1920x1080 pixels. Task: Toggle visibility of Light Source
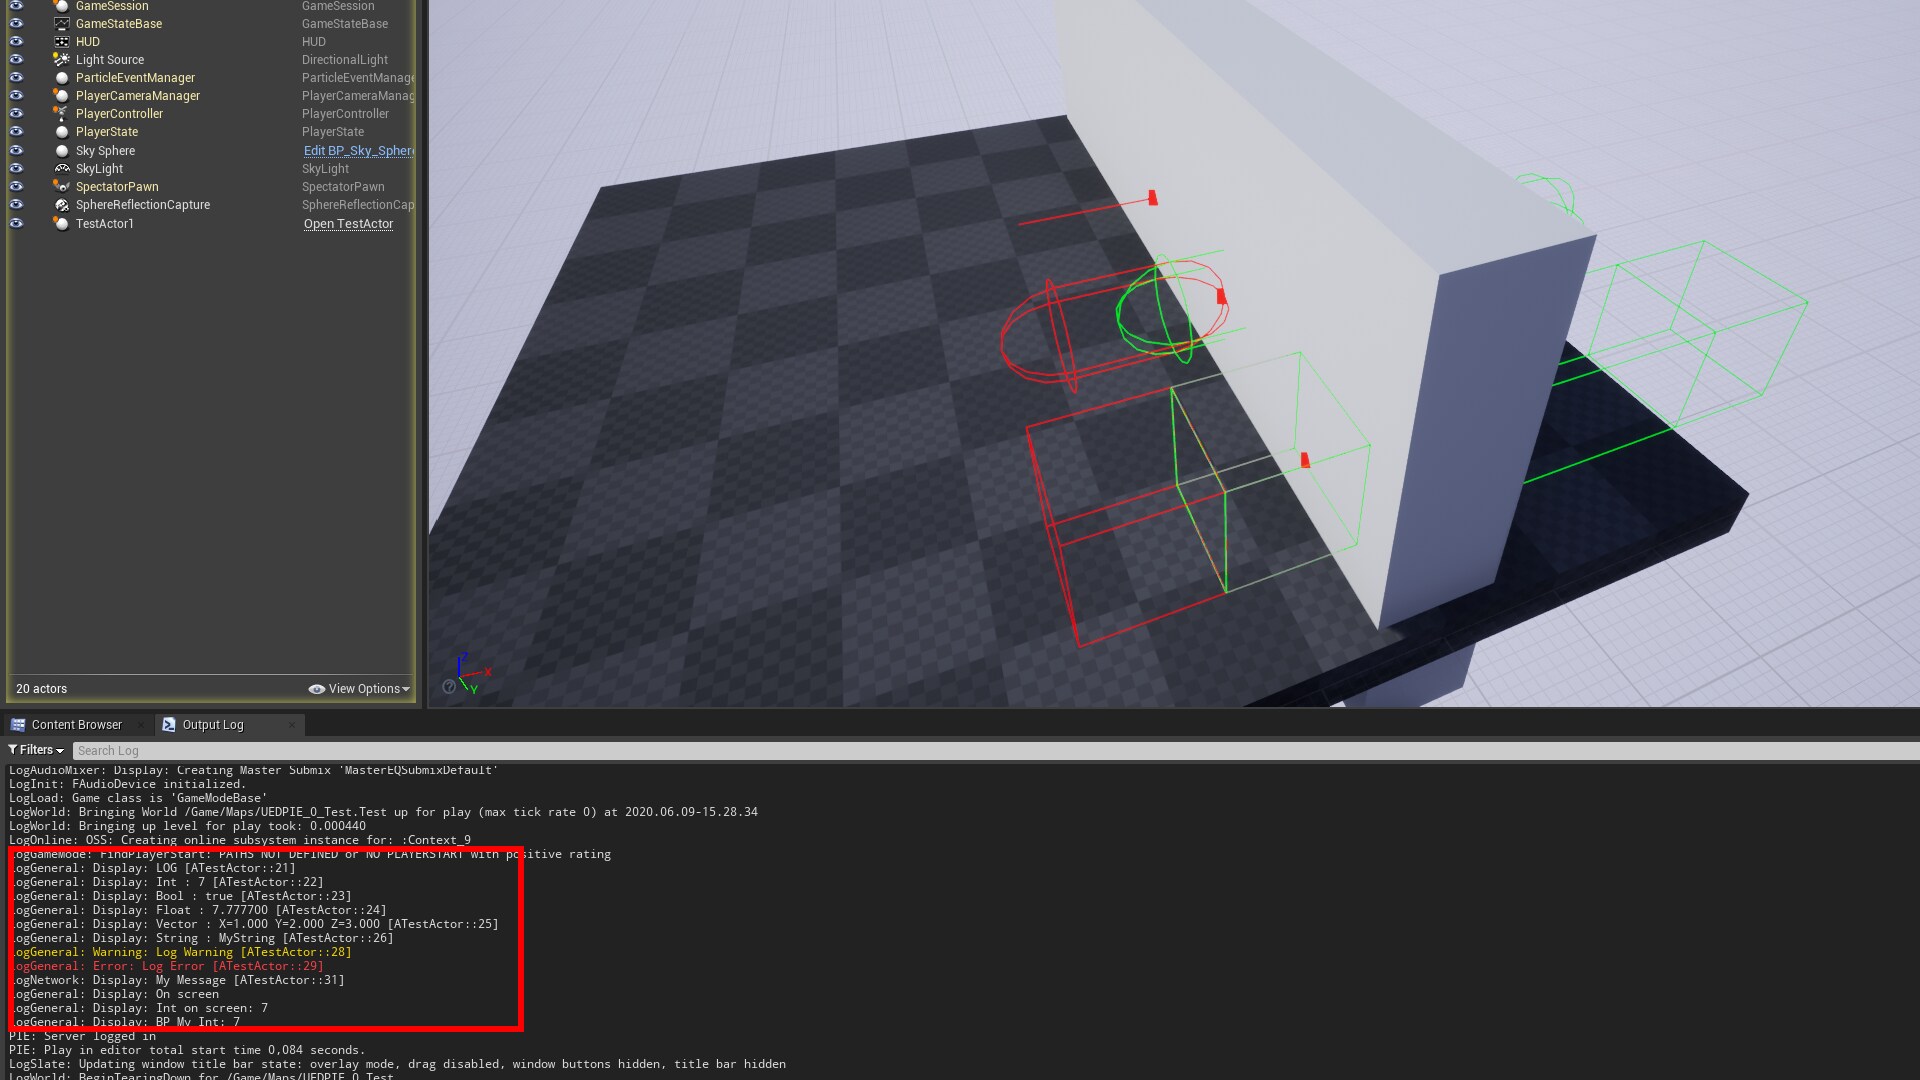[x=16, y=60]
